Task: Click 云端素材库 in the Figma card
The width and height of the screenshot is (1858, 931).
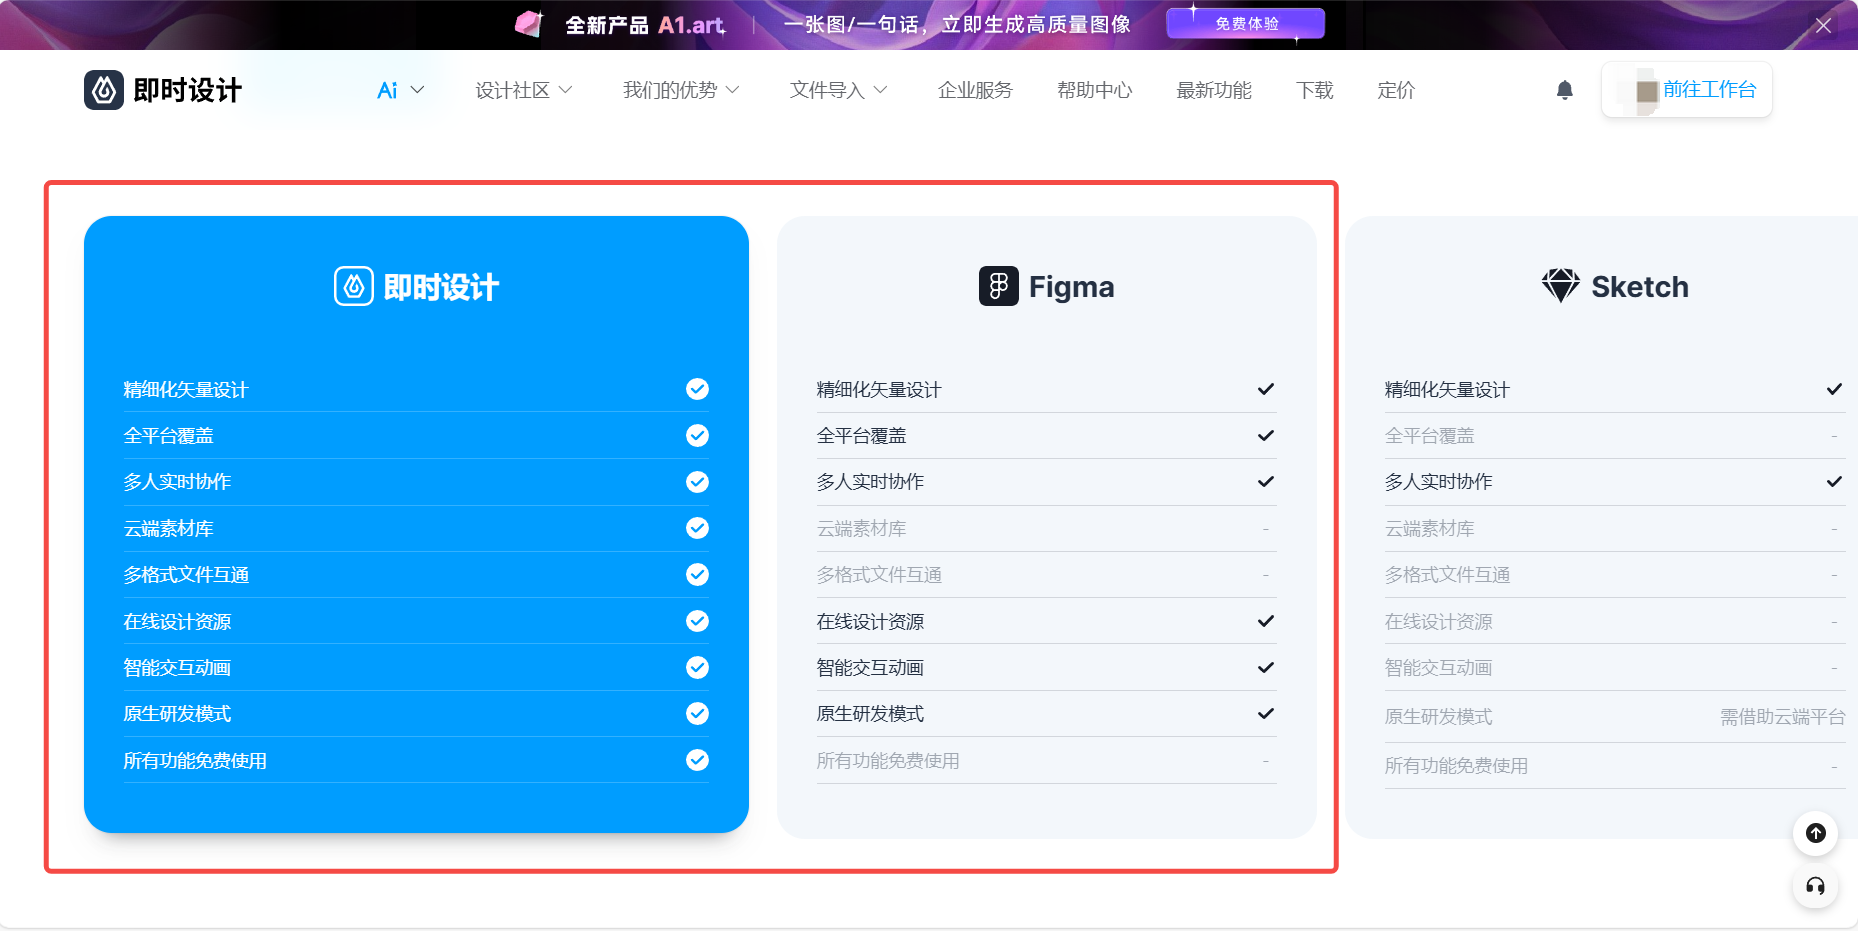Action: [x=861, y=529]
